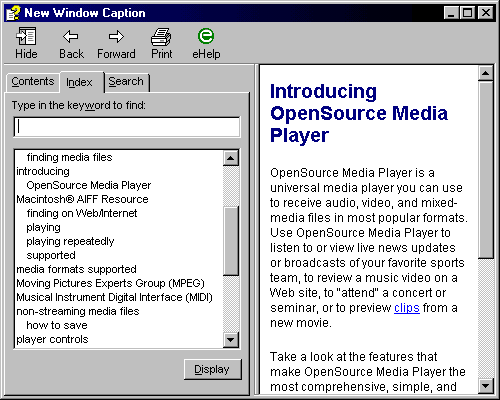Screen dimensions: 500x400
Task: Choose "Moving Pictures Experts Group (MPEG)" entry
Action: [110, 283]
